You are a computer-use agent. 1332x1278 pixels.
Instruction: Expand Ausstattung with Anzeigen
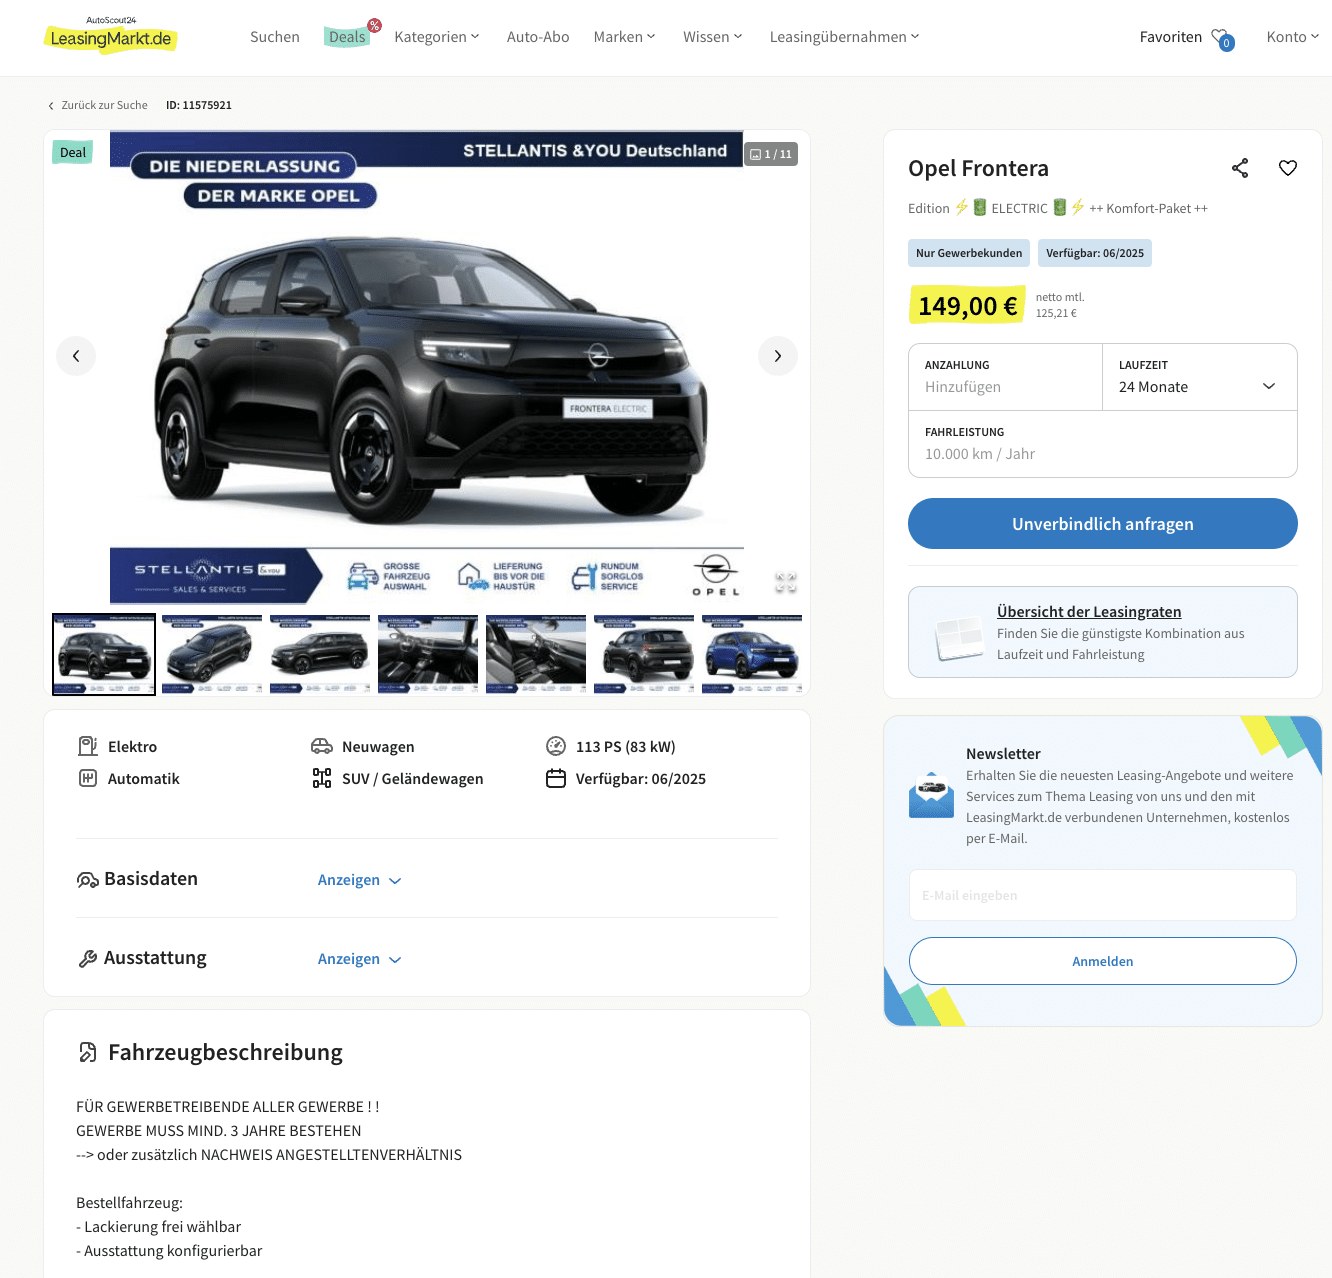coord(359,959)
